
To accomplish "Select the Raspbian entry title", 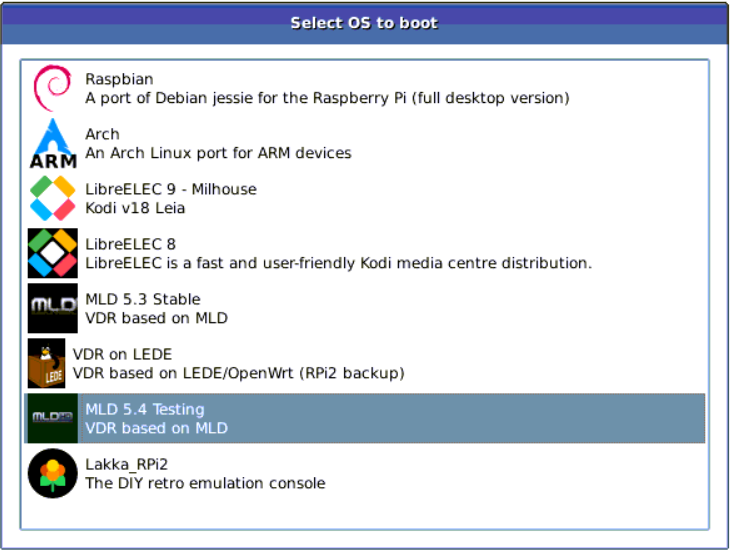I will [x=119, y=79].
